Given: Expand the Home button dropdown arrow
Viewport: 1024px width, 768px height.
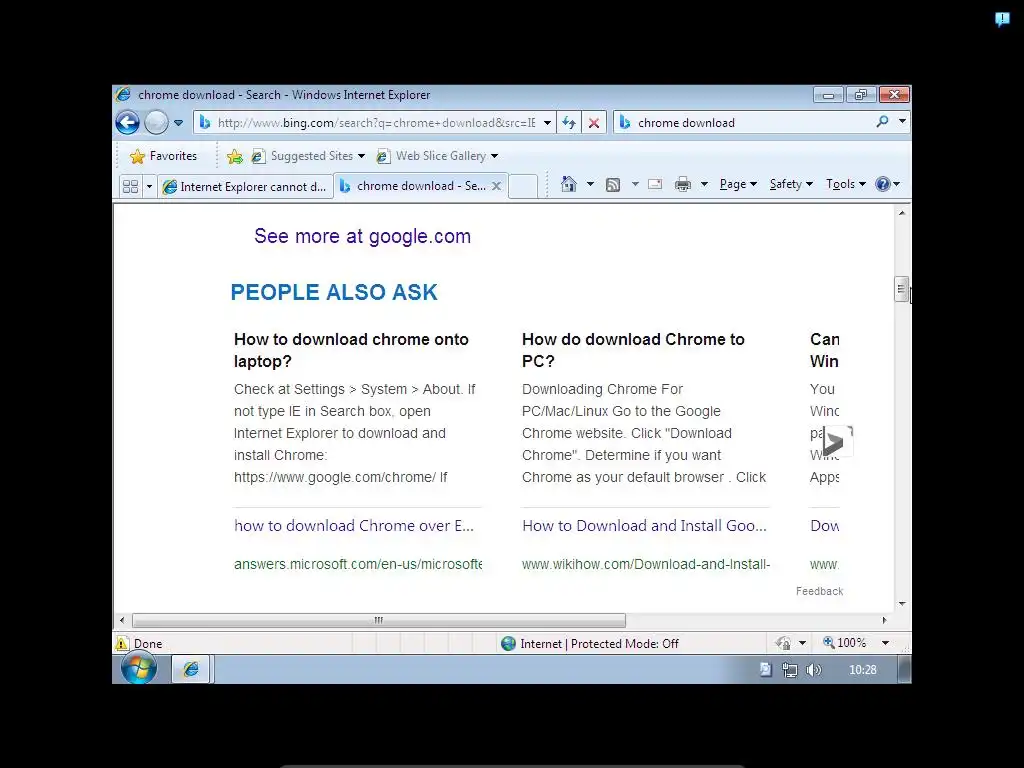Looking at the screenshot, I should 590,184.
